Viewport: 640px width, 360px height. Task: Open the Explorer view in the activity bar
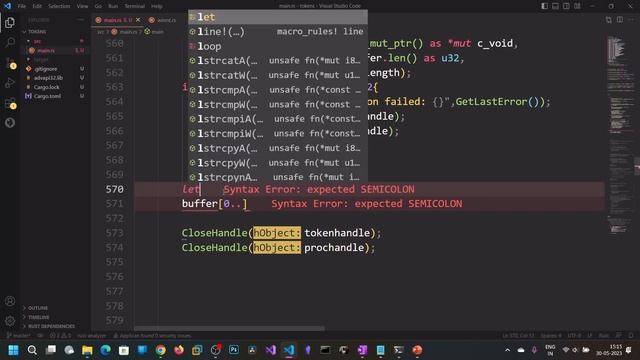(x=10, y=22)
